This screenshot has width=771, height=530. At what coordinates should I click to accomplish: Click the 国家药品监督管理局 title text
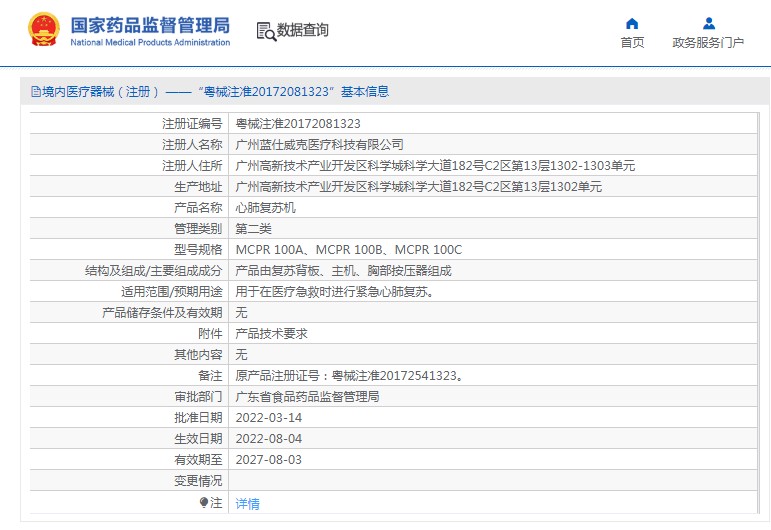click(150, 24)
